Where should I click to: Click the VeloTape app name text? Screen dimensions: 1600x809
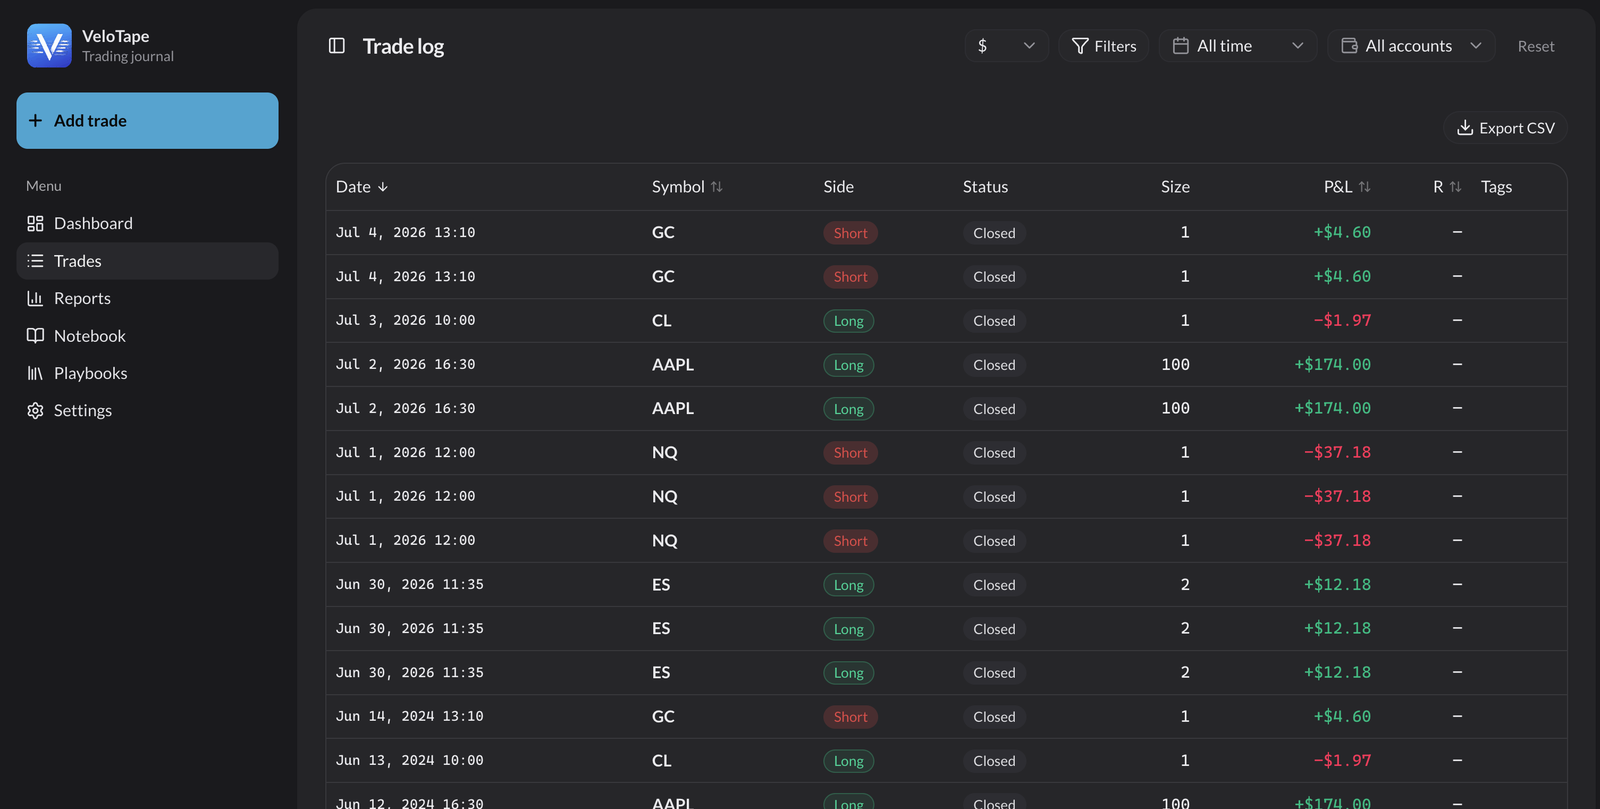pyautogui.click(x=115, y=36)
